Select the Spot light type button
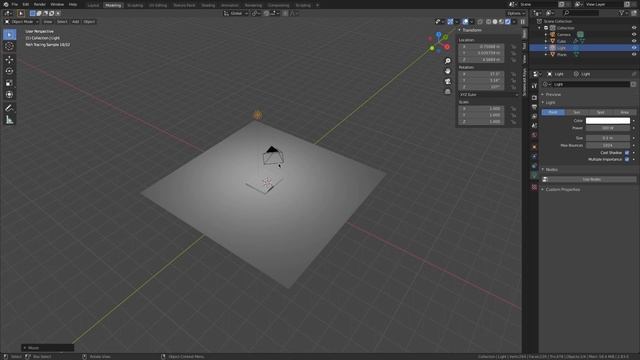The width and height of the screenshot is (640, 360). coord(600,112)
